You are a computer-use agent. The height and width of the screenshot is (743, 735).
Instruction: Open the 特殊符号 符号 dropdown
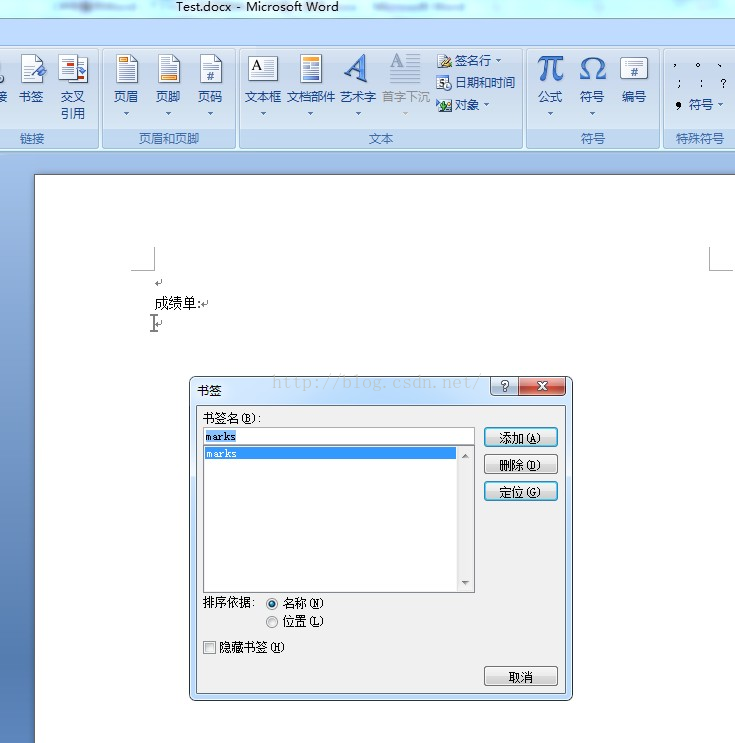[700, 105]
